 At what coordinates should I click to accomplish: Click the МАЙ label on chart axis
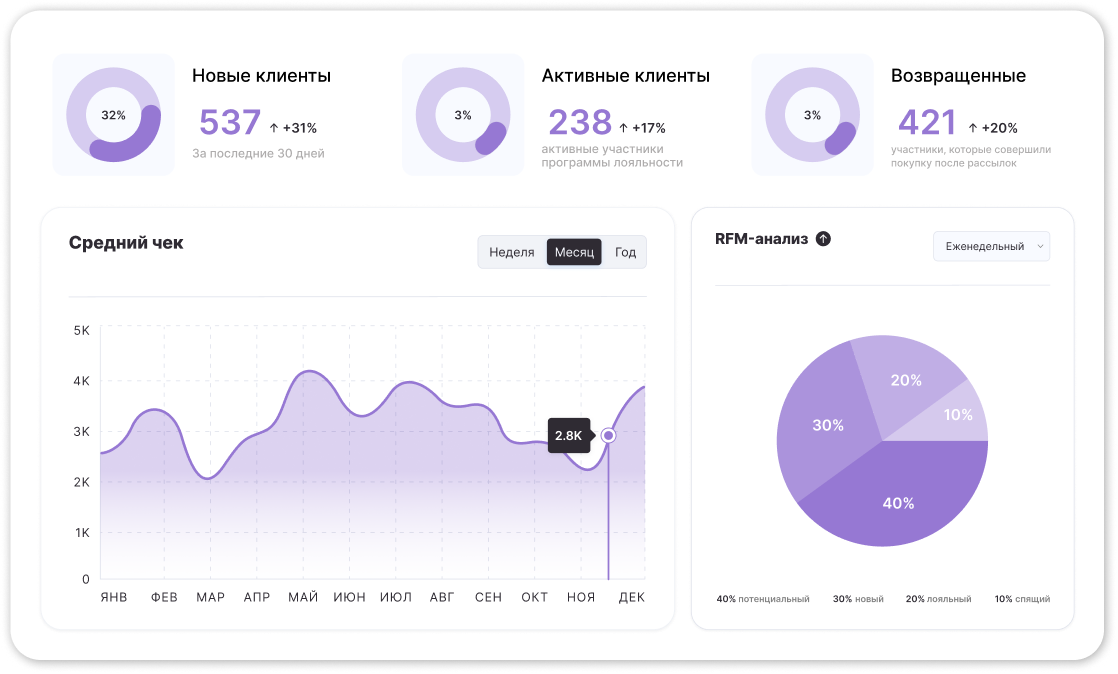click(302, 597)
